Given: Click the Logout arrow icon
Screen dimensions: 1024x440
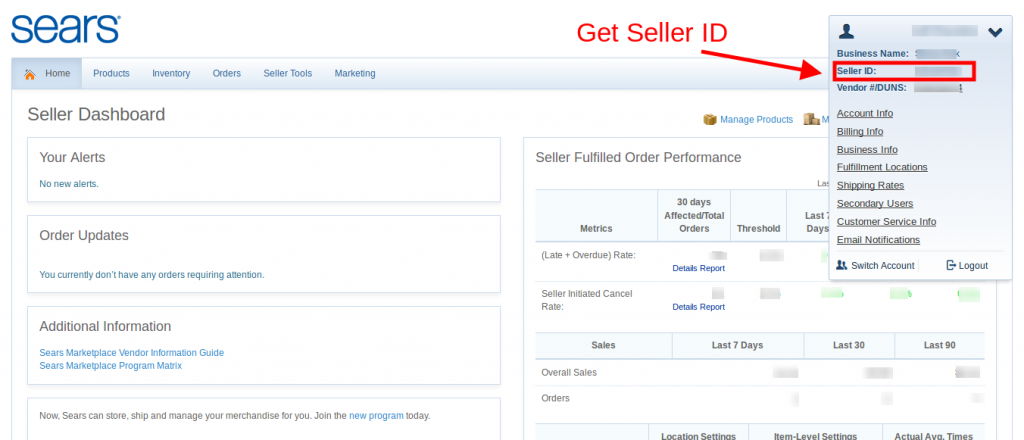Looking at the screenshot, I should pyautogui.click(x=951, y=266).
